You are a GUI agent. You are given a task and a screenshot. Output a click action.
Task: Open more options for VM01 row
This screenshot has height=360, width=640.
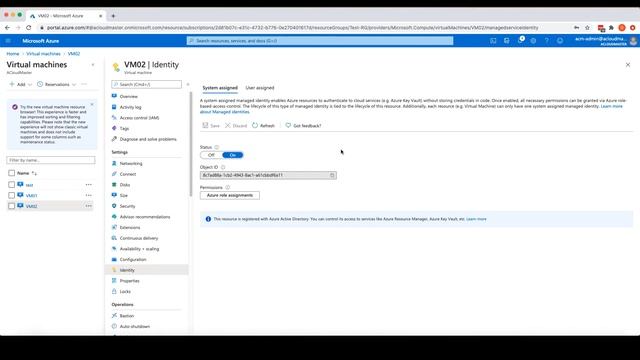click(x=89, y=196)
